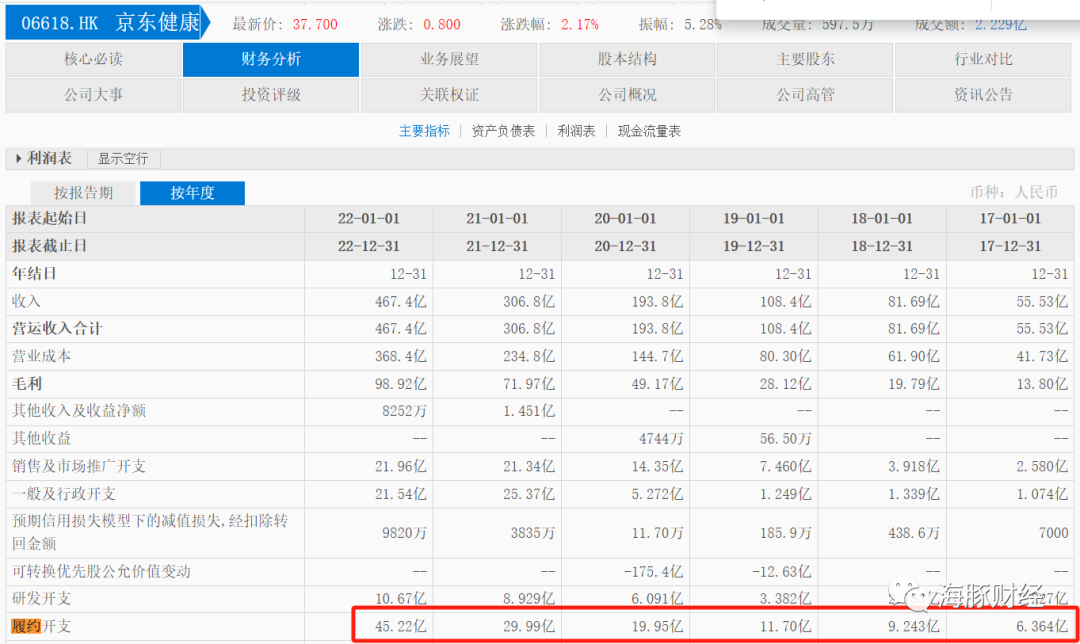1080x644 pixels.
Task: Select the 预期信用损失模型下的减值损失 row label
Action: pos(150,532)
